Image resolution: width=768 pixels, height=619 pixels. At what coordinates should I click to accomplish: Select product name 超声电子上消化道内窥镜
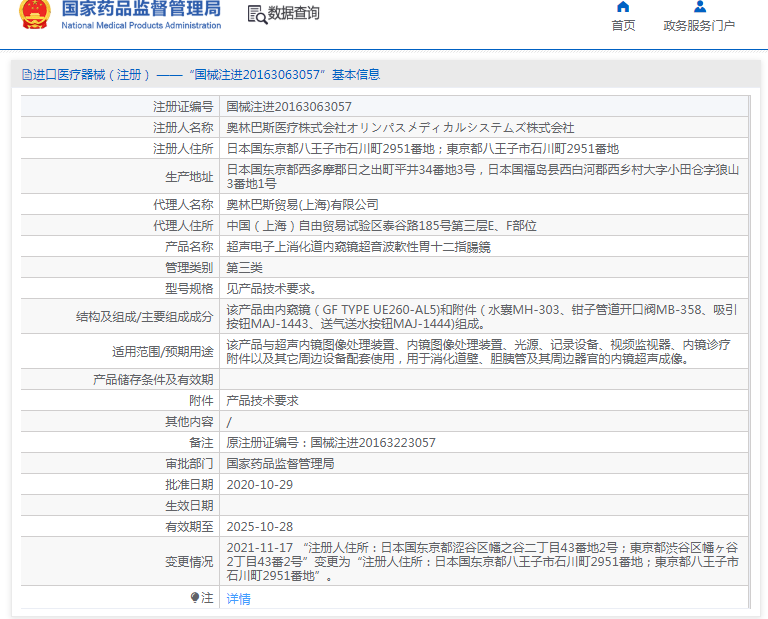tap(292, 247)
